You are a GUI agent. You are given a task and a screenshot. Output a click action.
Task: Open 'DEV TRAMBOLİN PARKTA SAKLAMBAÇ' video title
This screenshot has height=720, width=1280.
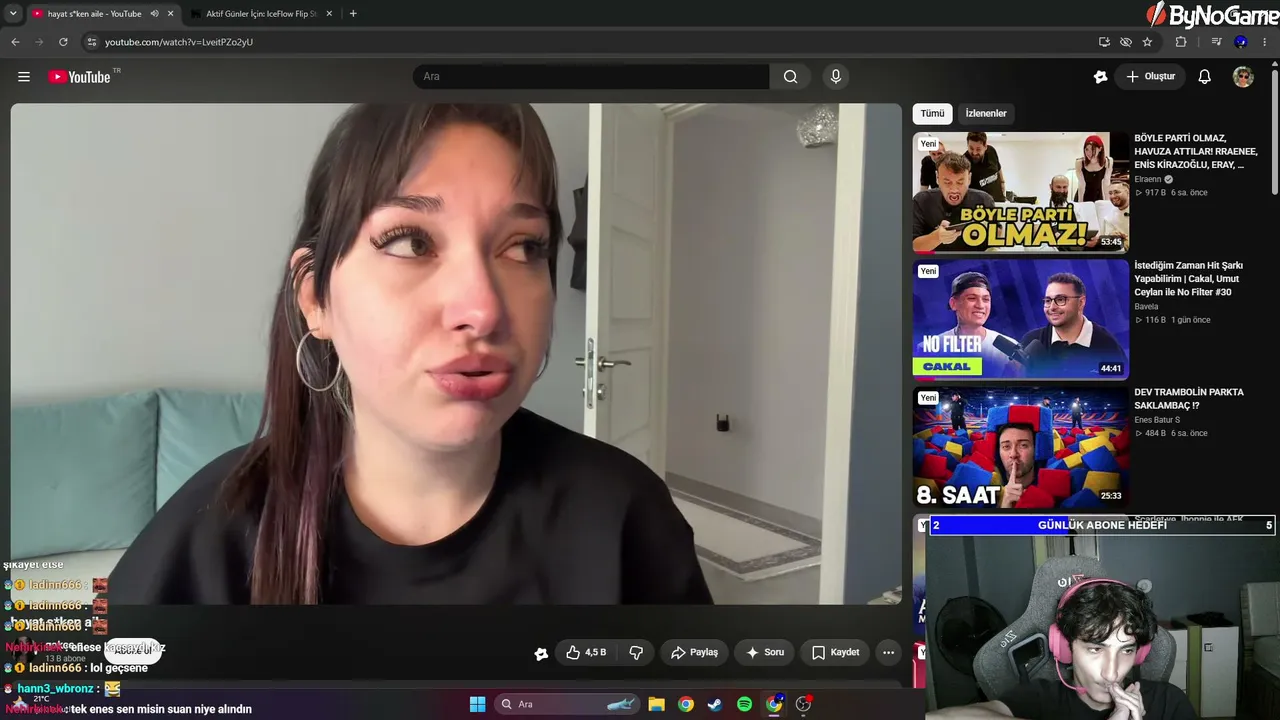pyautogui.click(x=1189, y=399)
